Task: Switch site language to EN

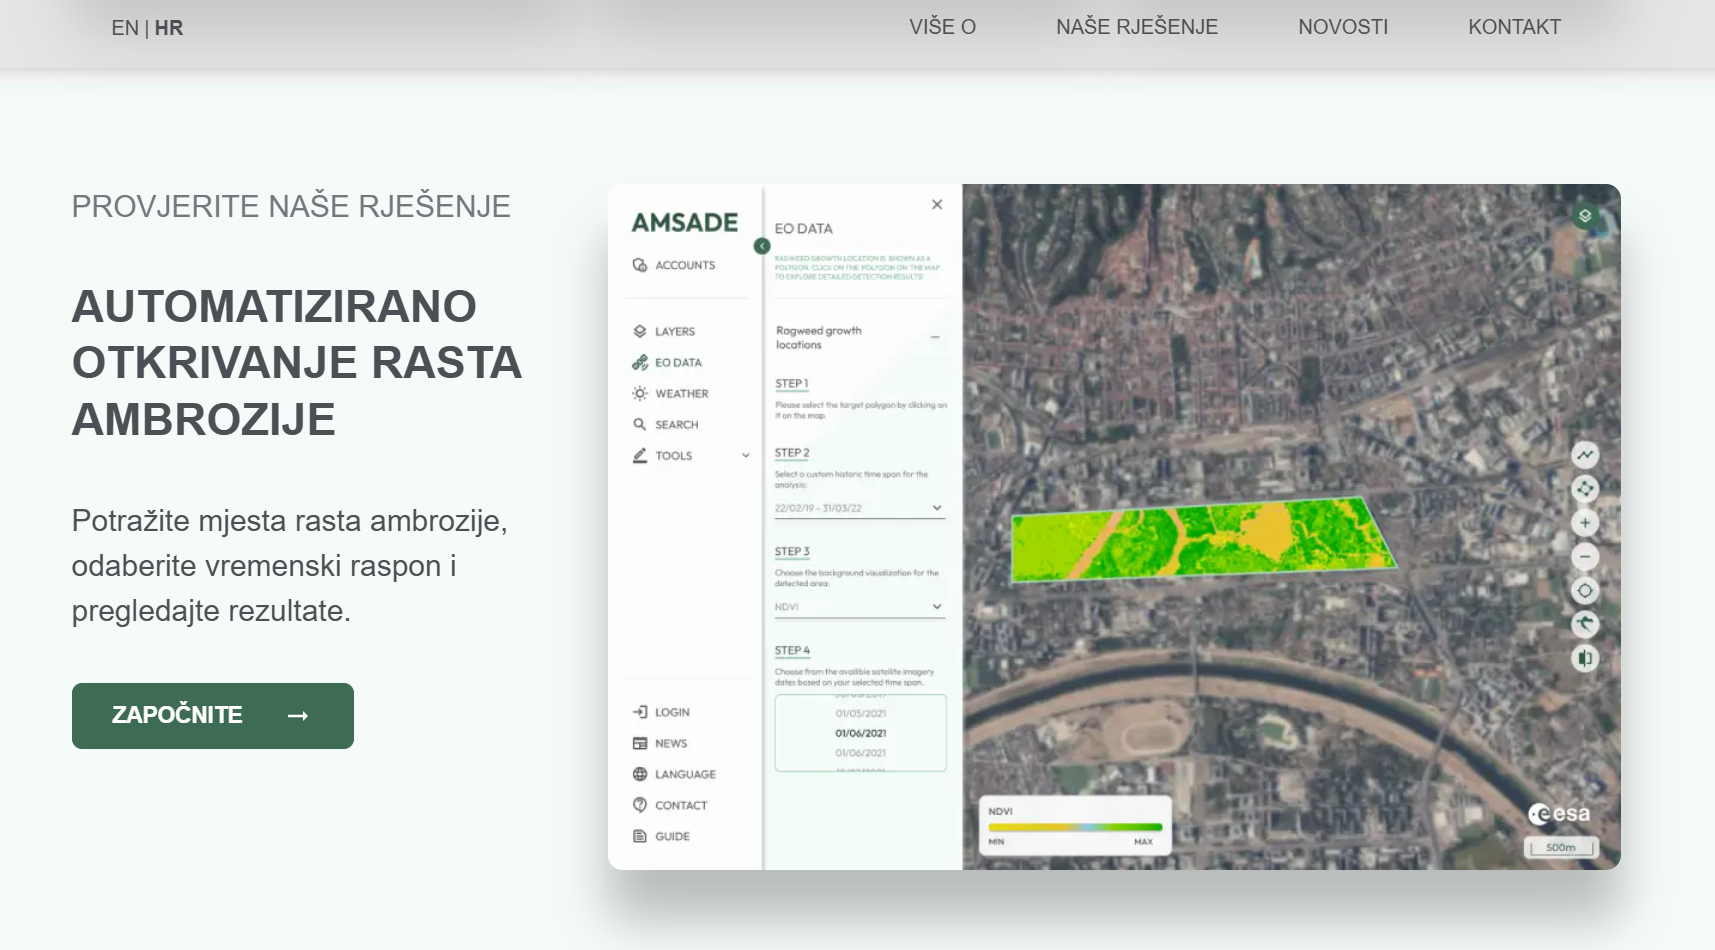Action: coord(124,28)
